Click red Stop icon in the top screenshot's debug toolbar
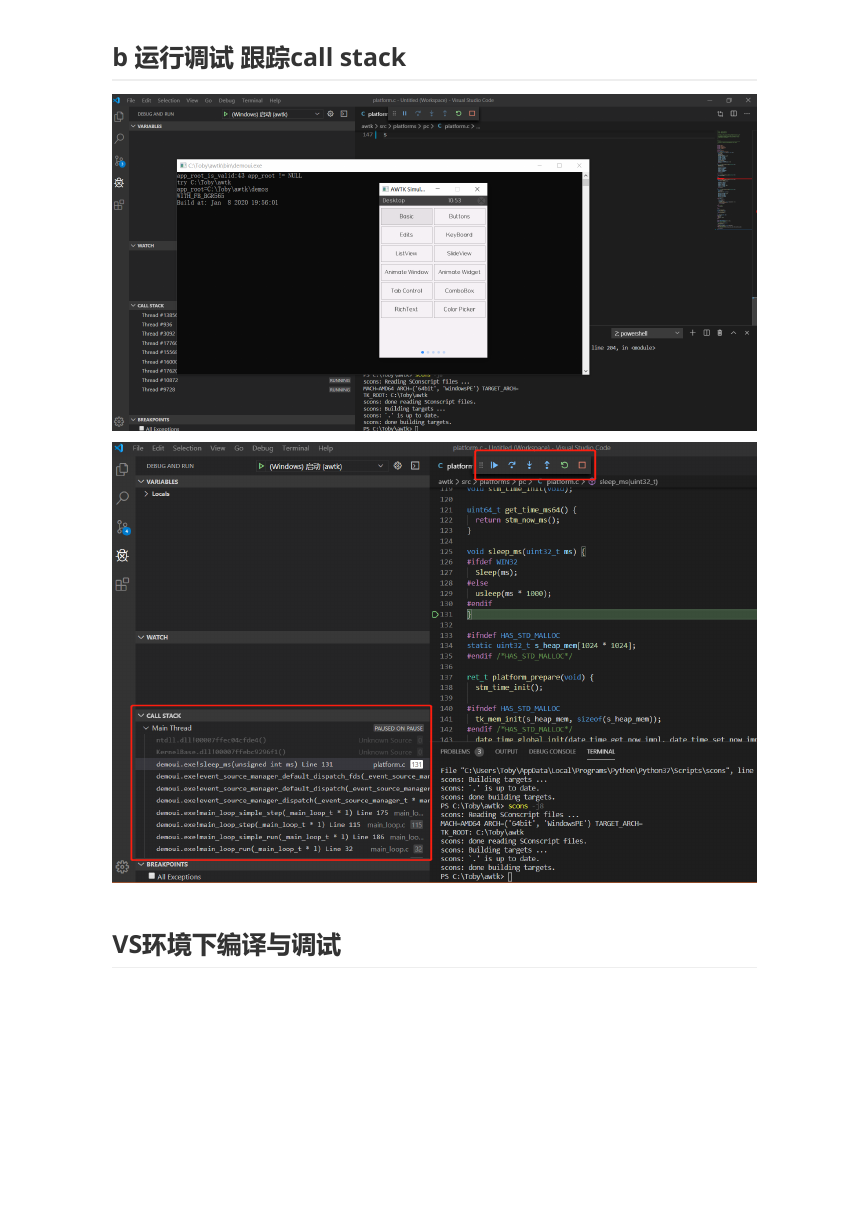The image size is (868, 1228). 471,113
